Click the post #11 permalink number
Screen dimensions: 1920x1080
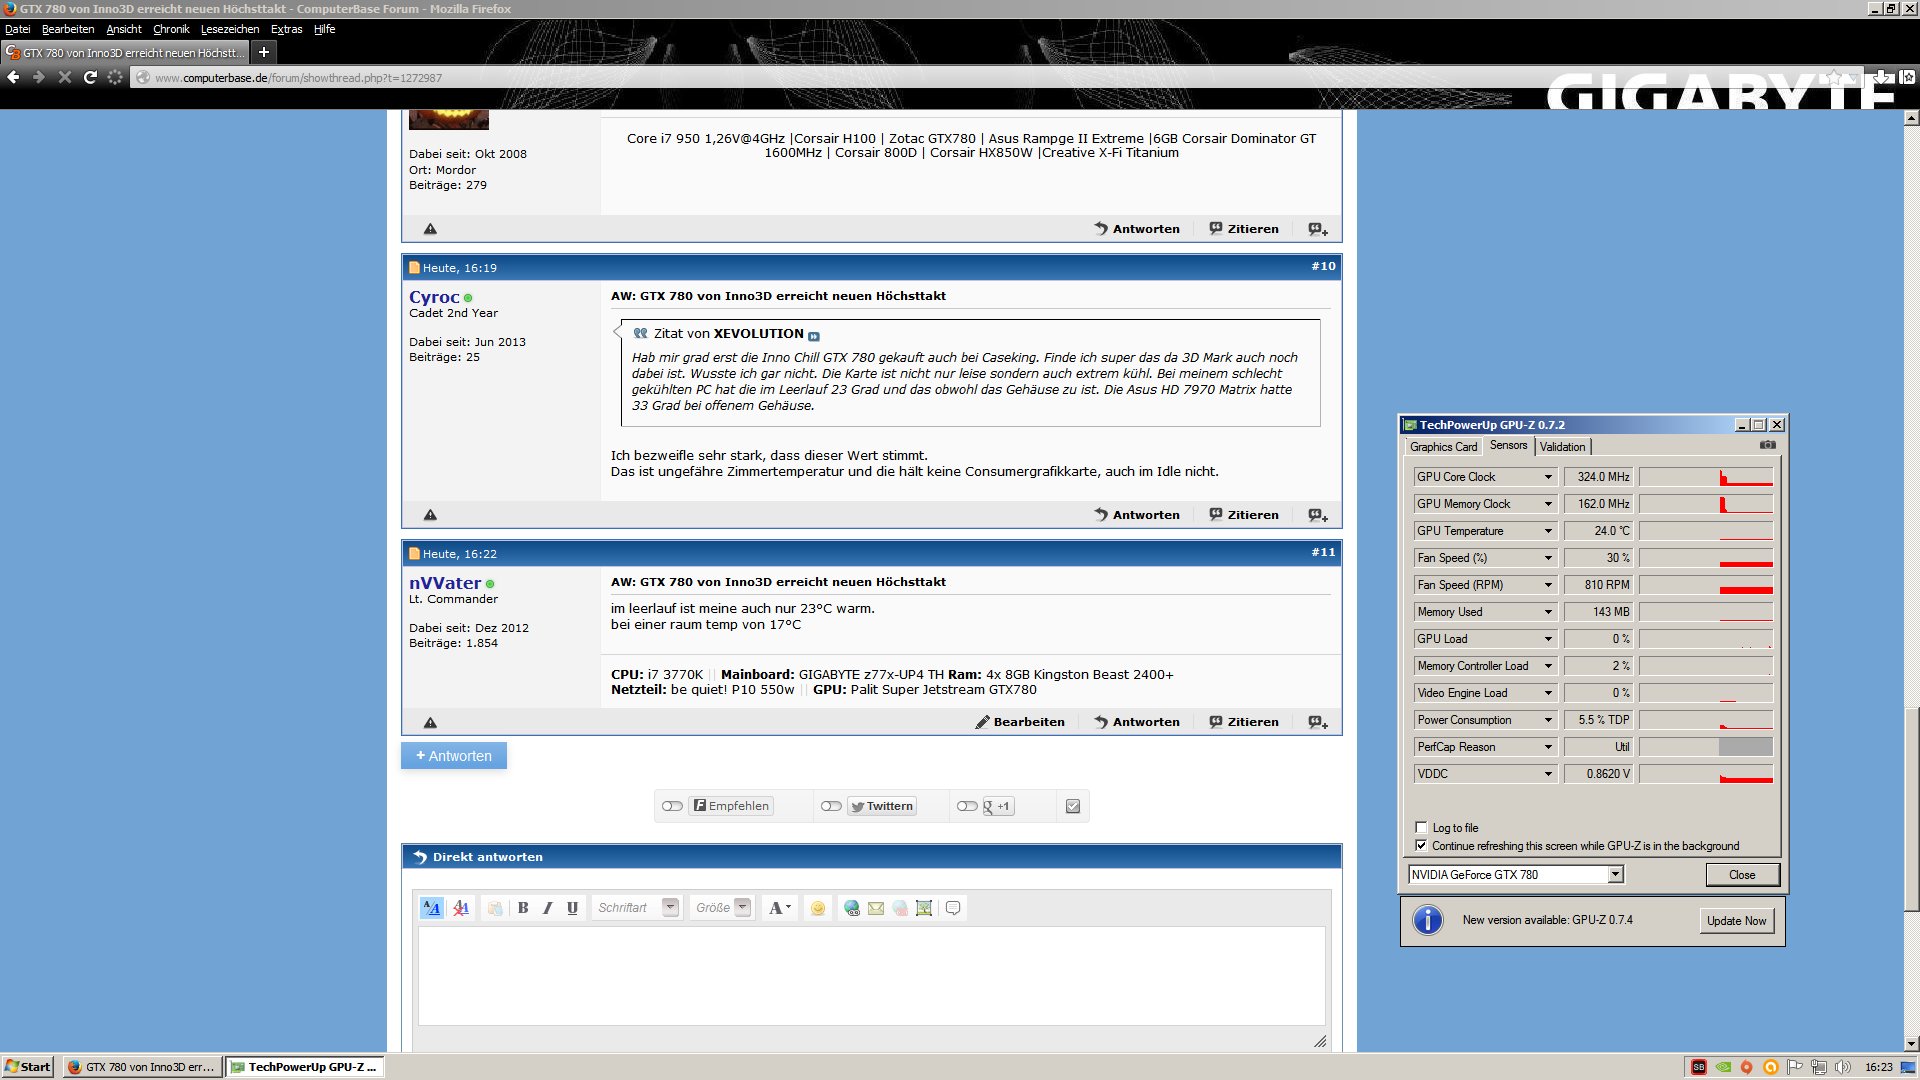coord(1323,552)
